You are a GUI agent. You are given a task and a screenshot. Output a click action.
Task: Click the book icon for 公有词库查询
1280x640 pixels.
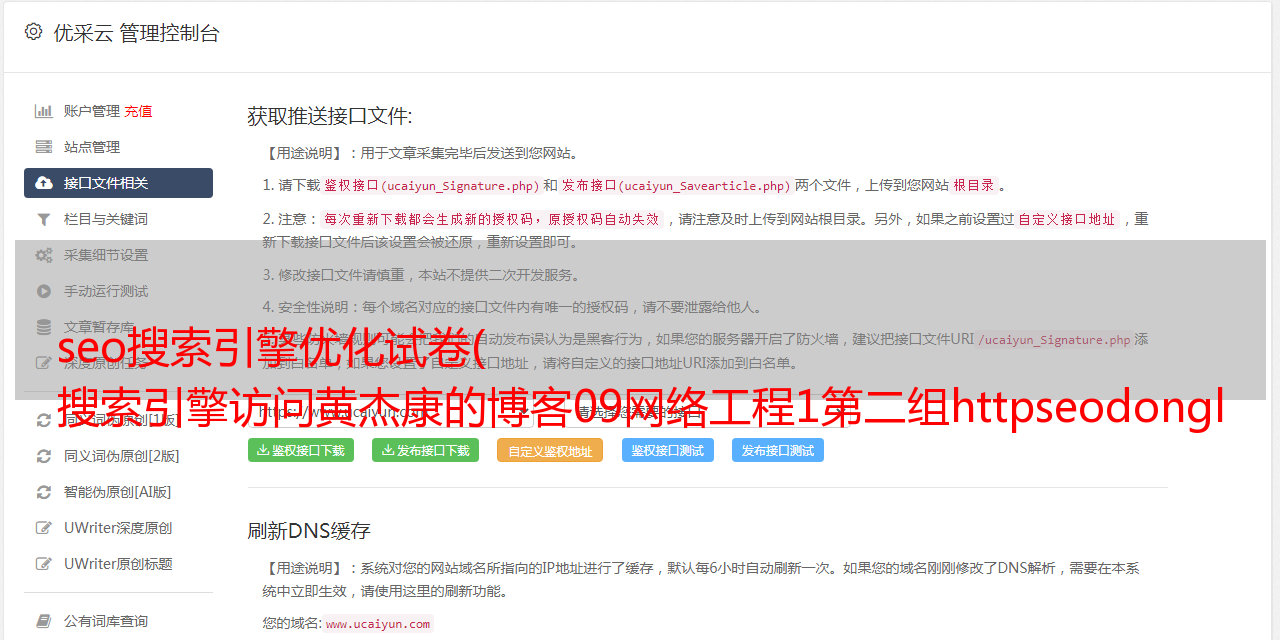44,621
